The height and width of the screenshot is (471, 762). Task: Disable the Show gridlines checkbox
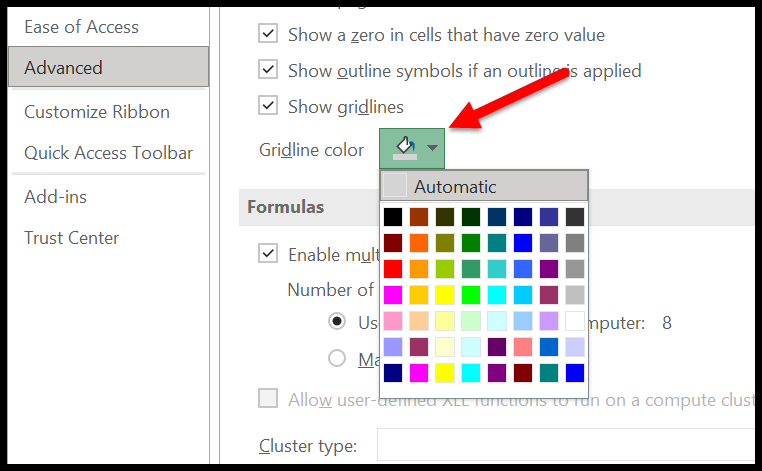268,105
